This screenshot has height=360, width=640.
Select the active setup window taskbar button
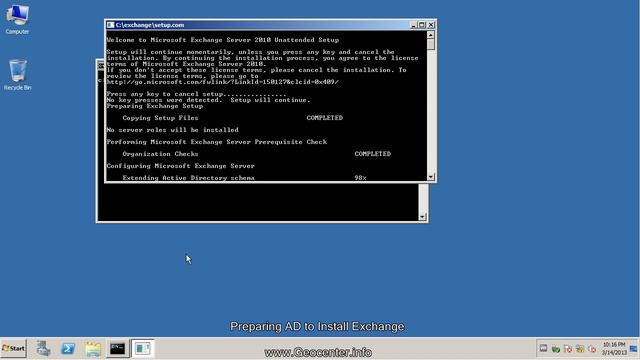[x=142, y=349]
